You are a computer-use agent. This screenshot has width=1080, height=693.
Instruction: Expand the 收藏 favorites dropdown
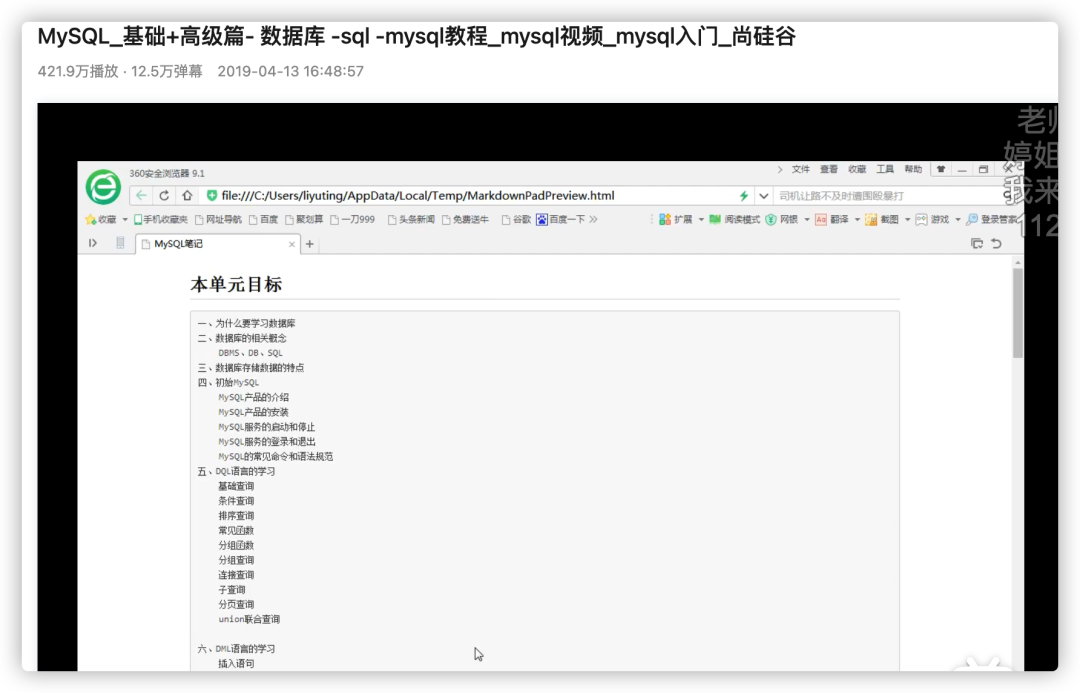(124, 219)
